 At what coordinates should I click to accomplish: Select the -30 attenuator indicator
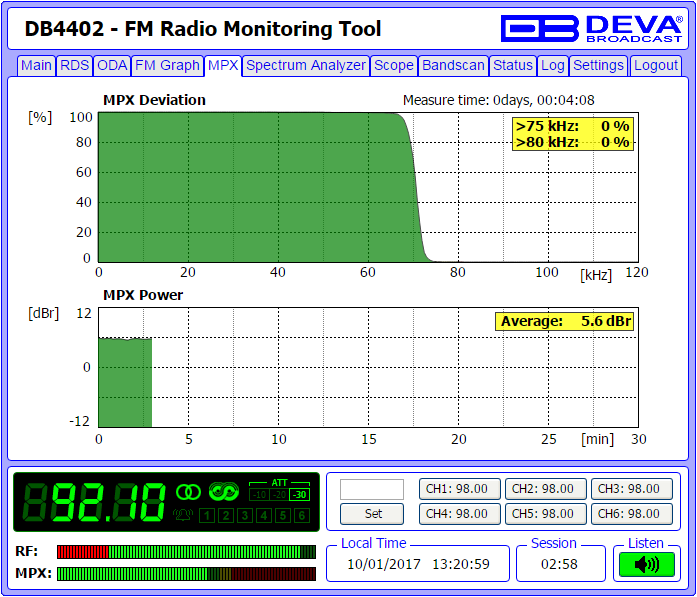click(x=299, y=495)
